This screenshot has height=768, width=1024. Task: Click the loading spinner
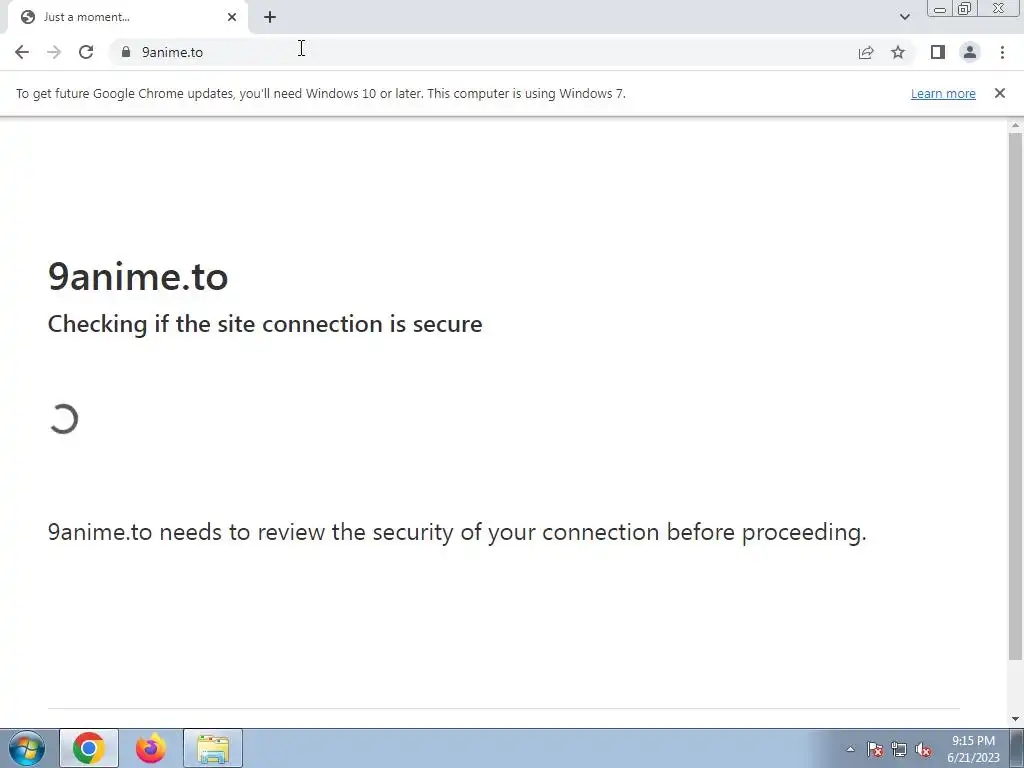coord(63,419)
